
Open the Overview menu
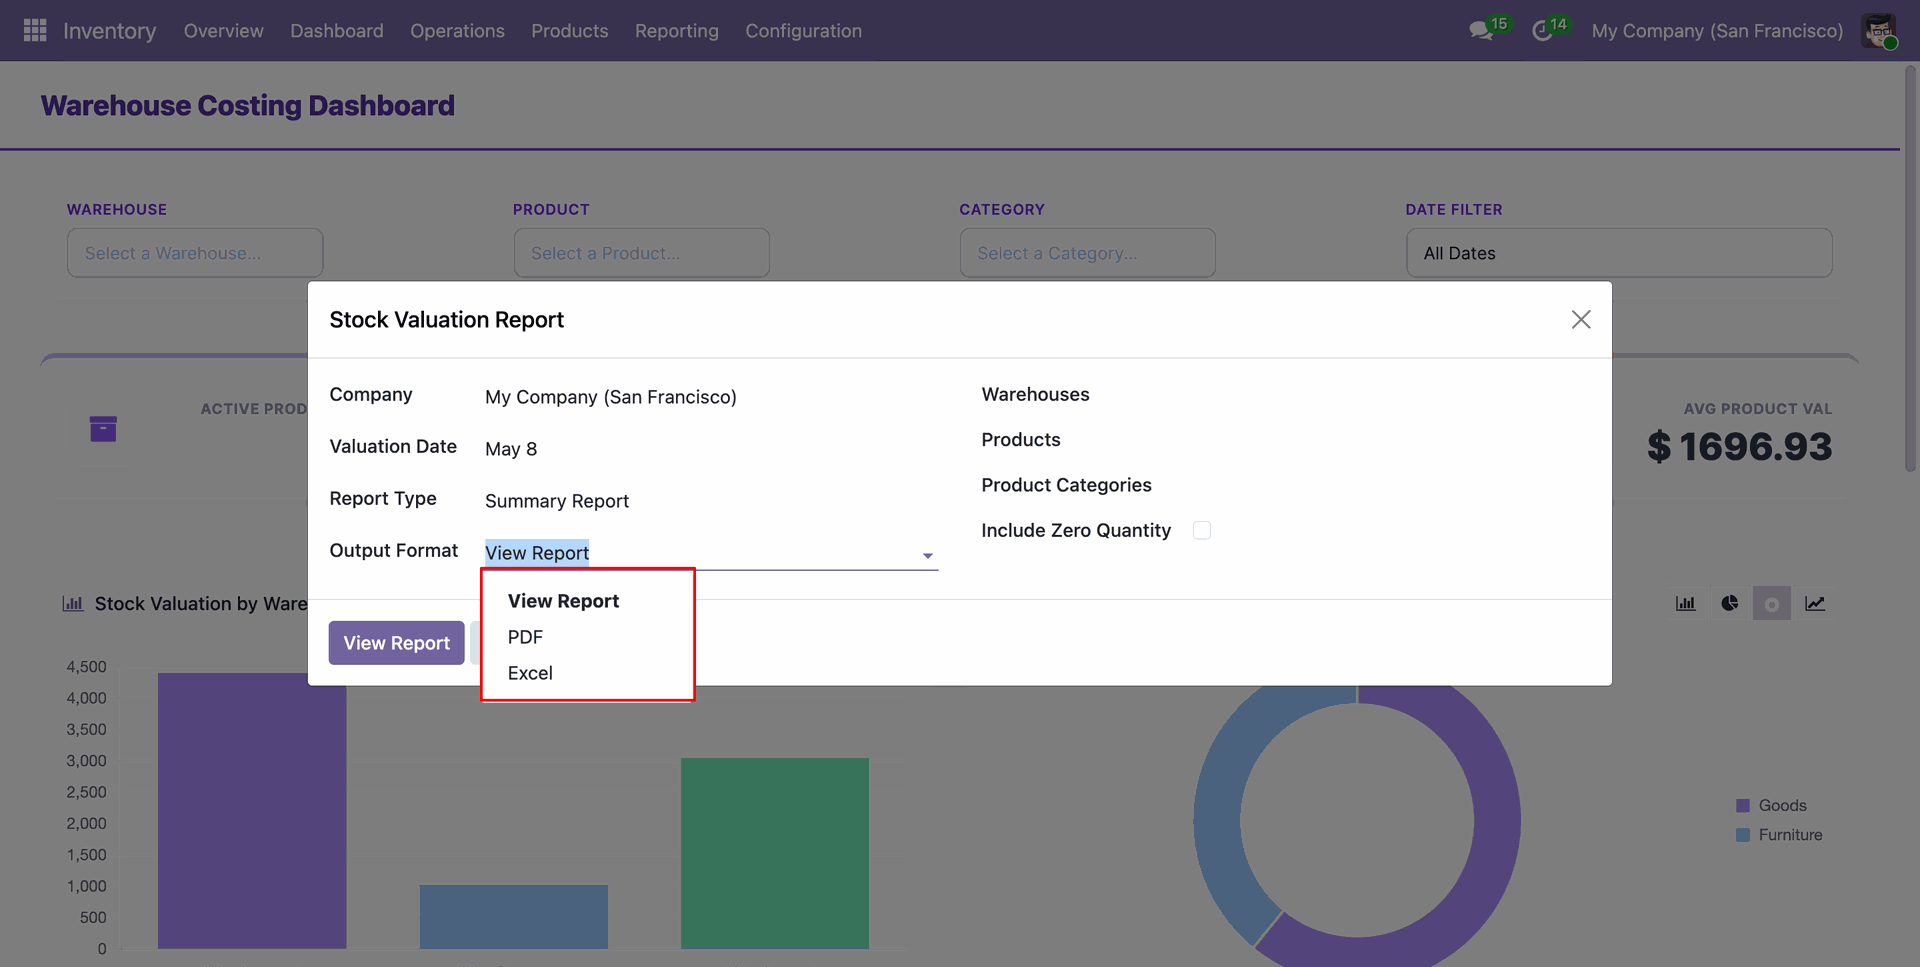(x=223, y=31)
